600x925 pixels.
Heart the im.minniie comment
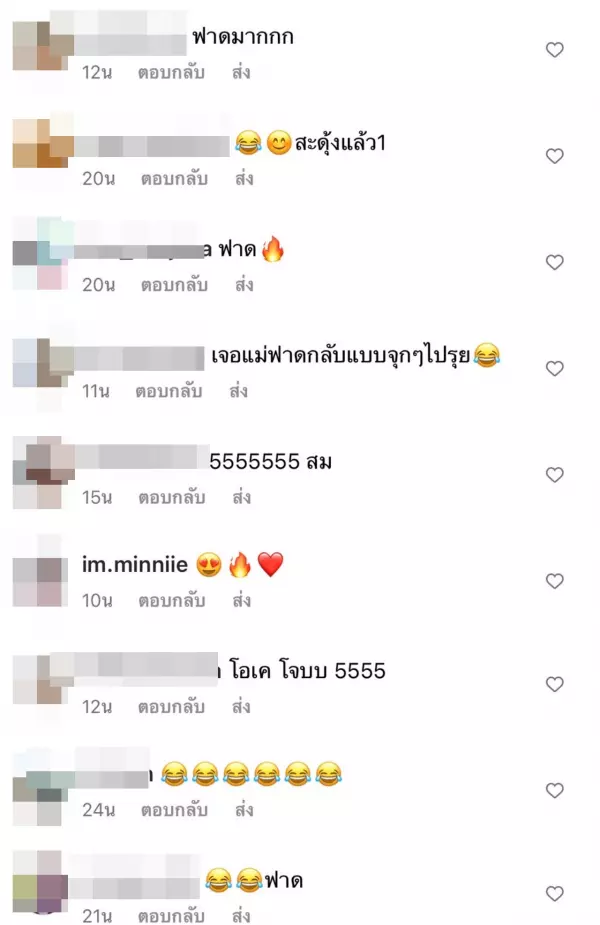coord(554,581)
